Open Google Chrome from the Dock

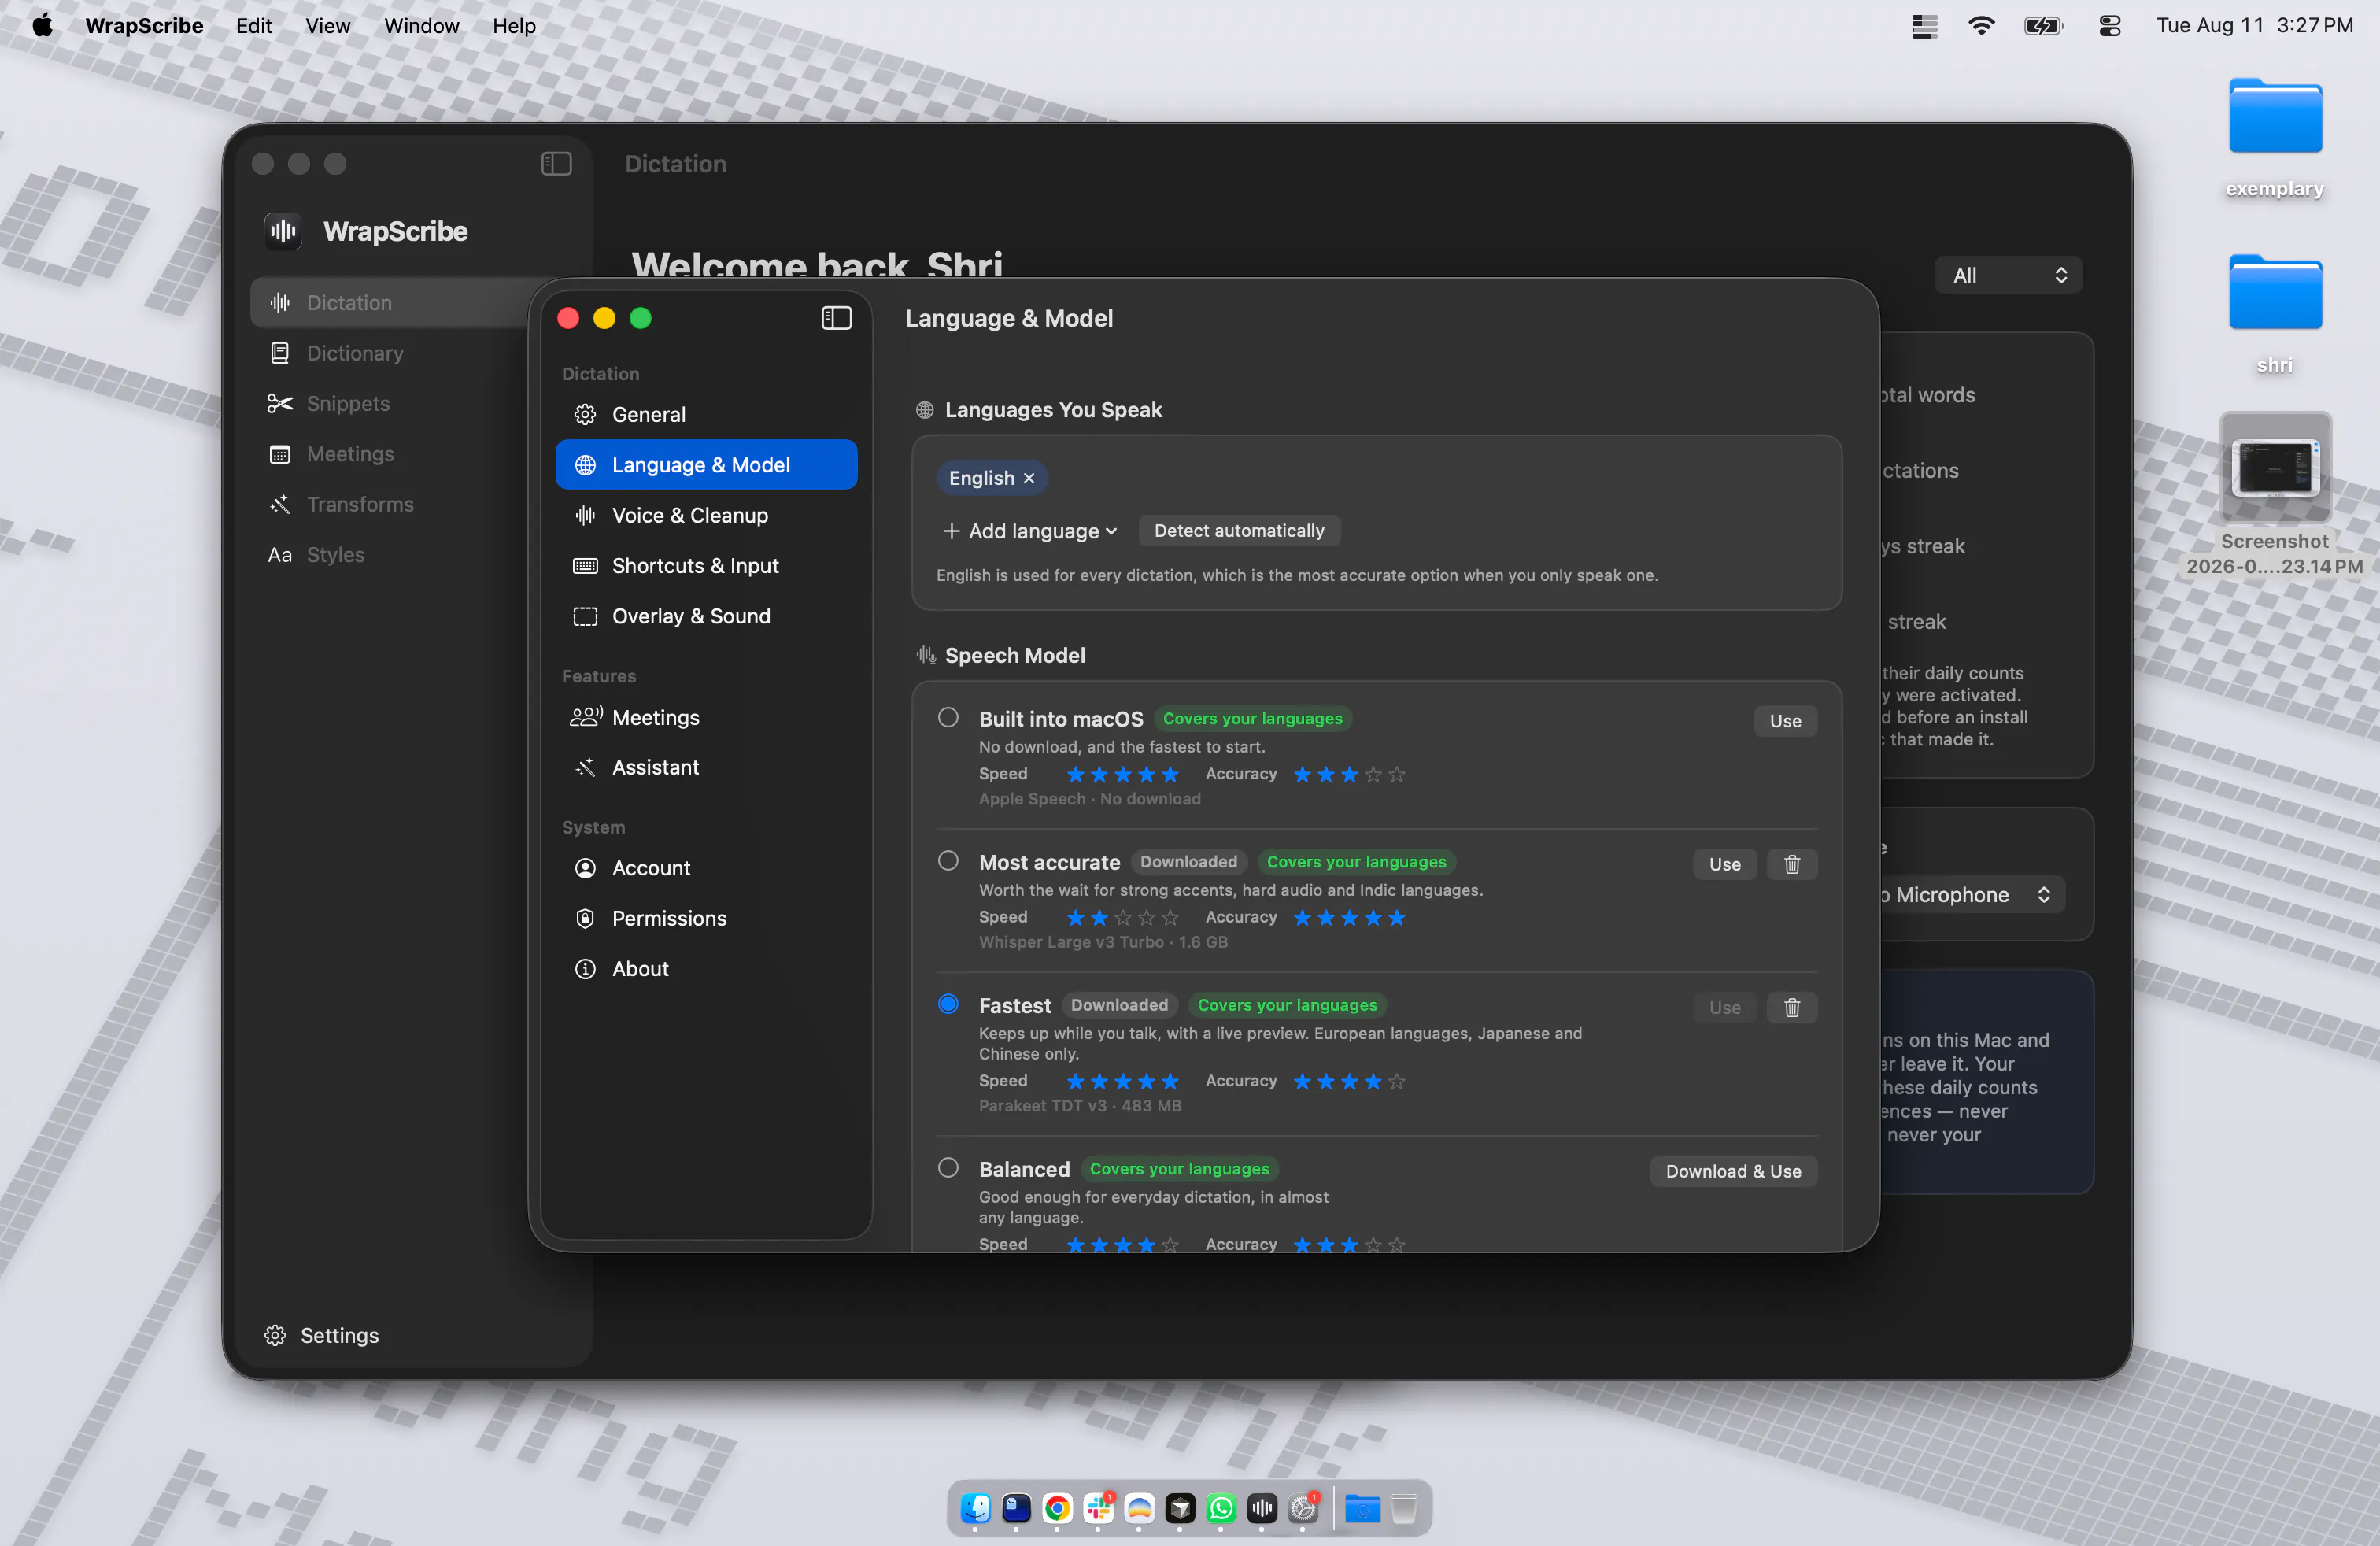click(1057, 1507)
